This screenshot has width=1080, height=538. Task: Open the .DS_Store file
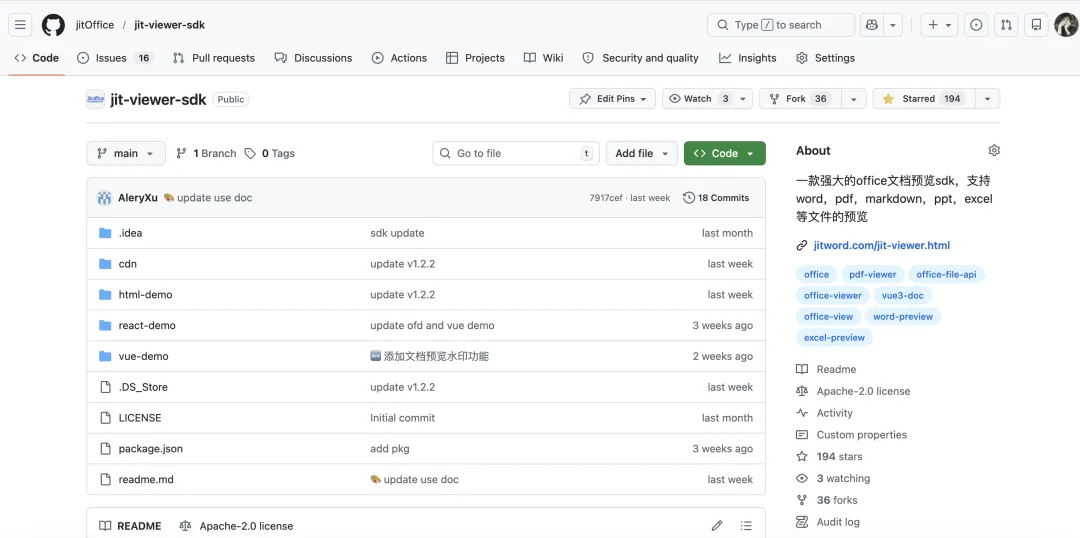coord(143,387)
